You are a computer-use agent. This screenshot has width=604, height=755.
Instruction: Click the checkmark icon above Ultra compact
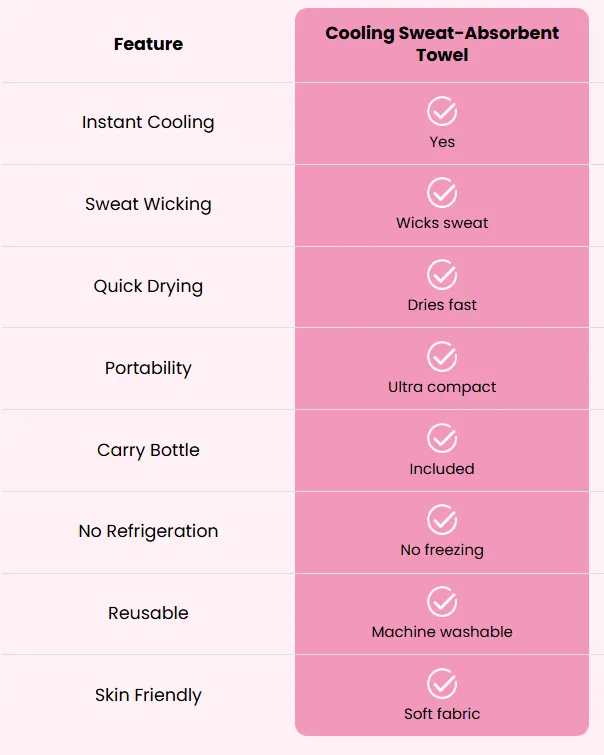coord(442,356)
